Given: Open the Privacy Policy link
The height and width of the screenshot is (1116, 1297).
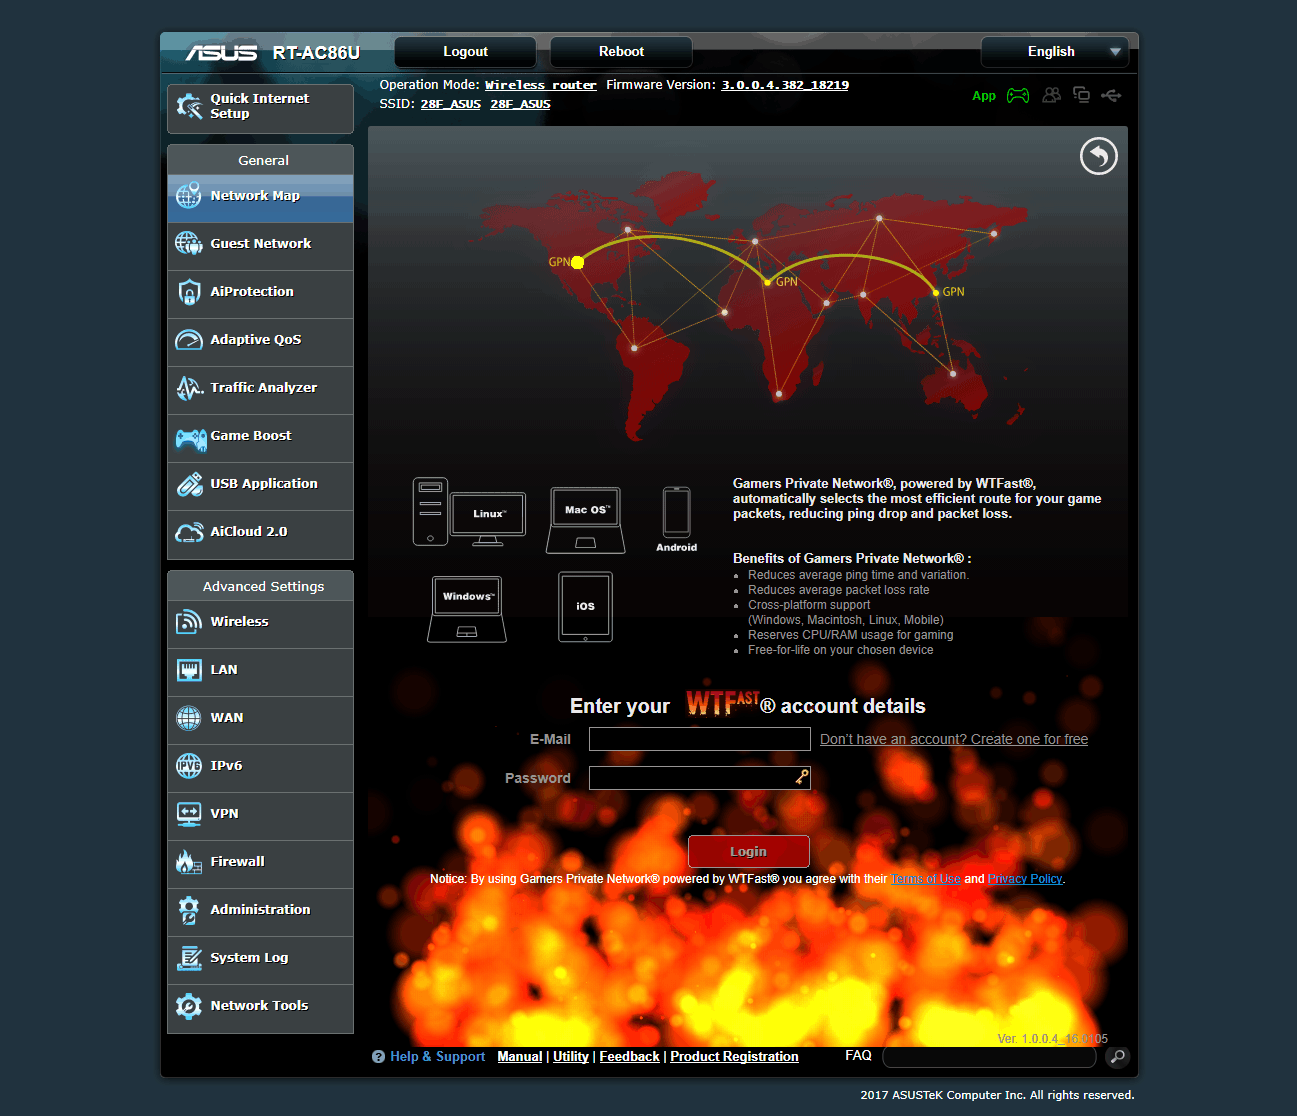Looking at the screenshot, I should coord(1025,879).
